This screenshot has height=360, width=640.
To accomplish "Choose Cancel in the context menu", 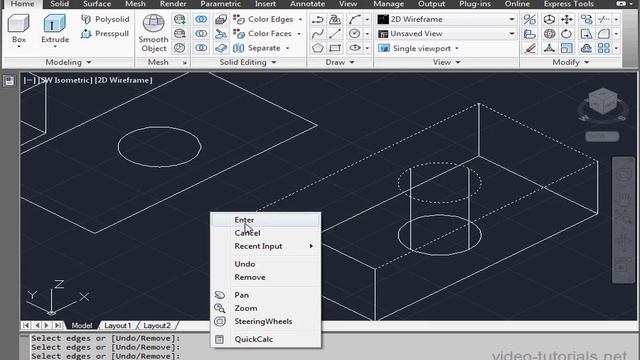I will [x=266, y=233].
